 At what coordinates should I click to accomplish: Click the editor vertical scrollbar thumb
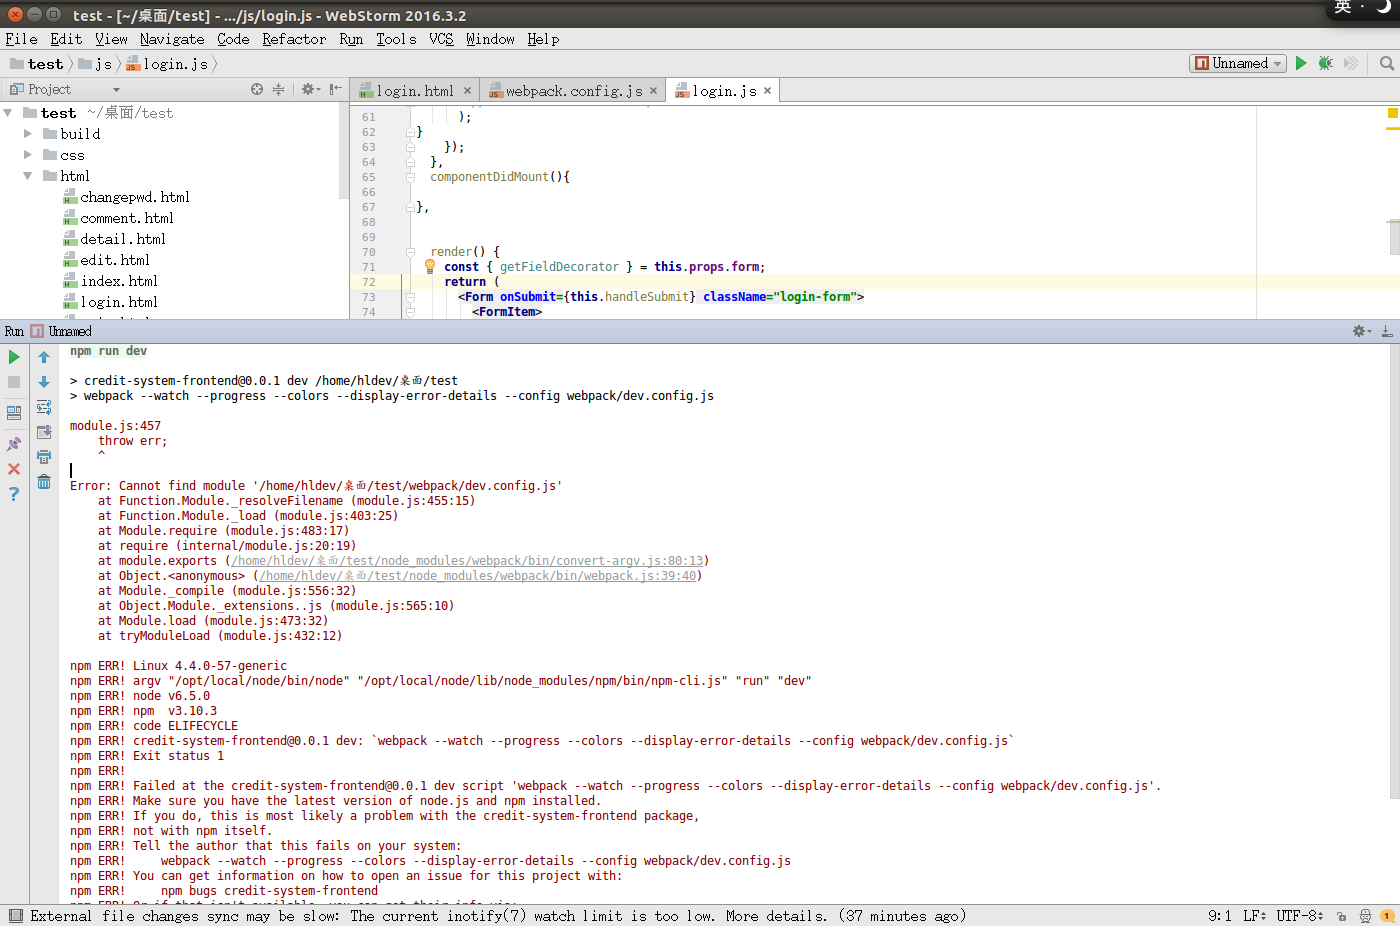[1394, 238]
